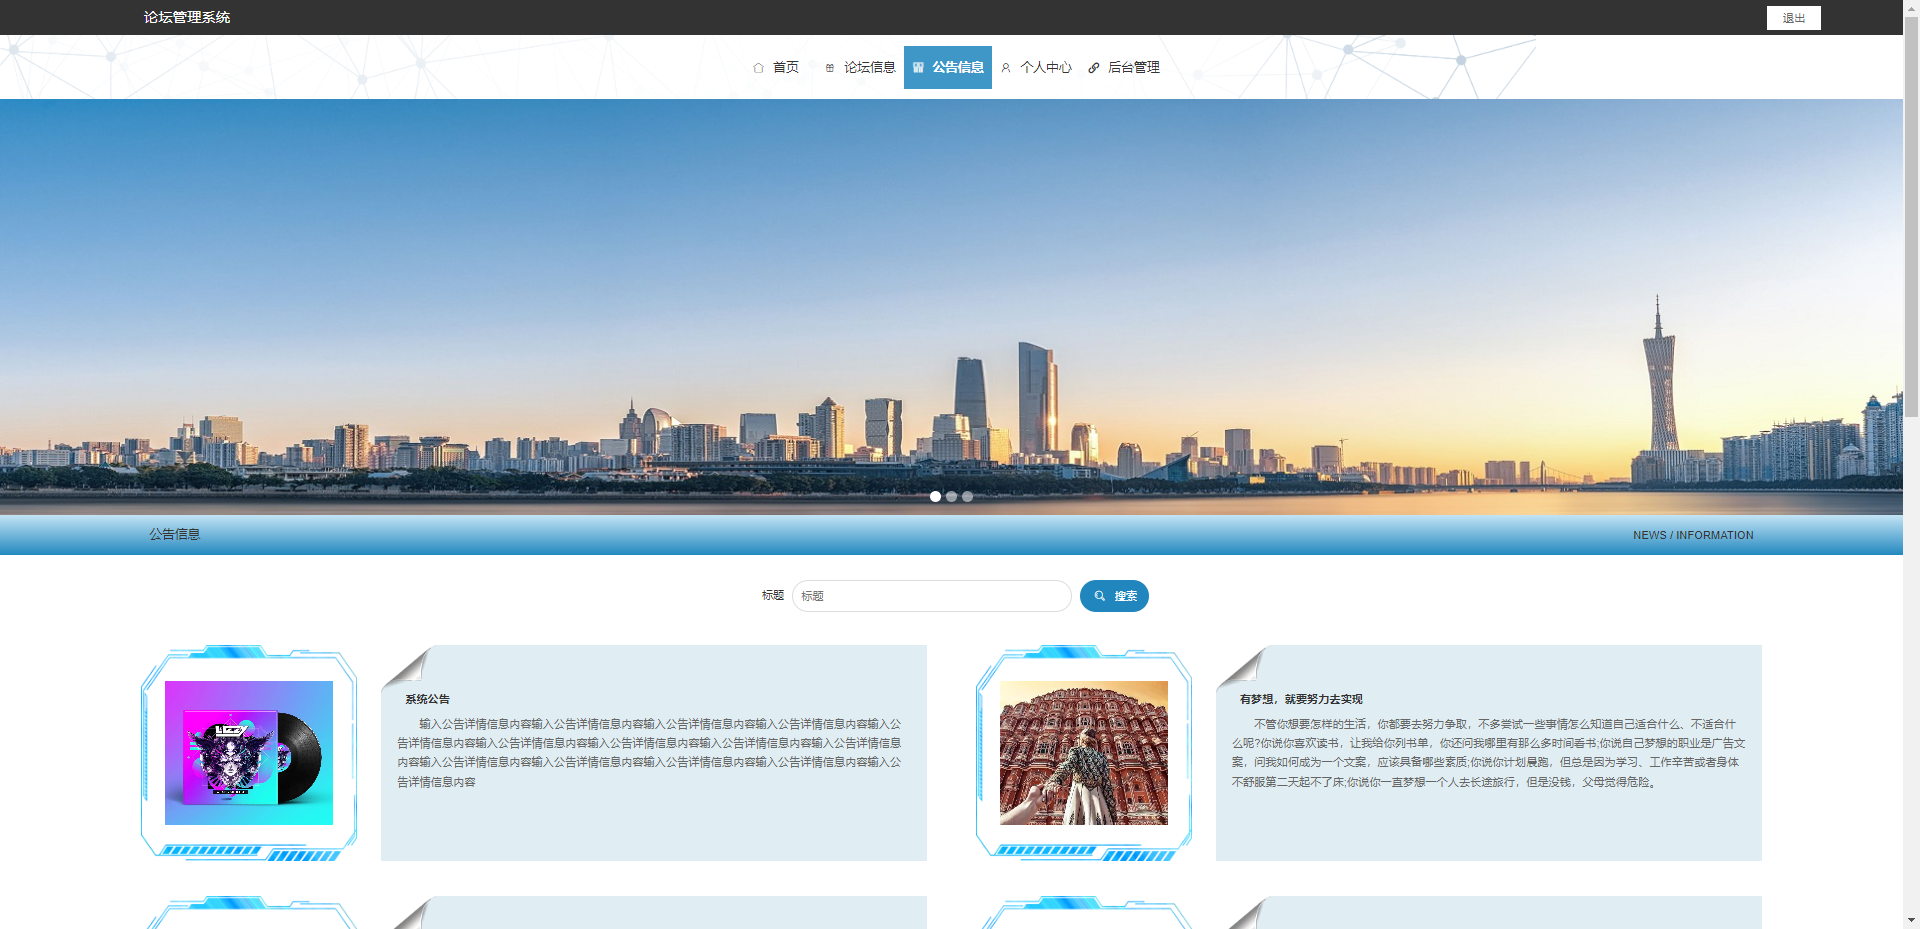Select the first carousel dot indicator
Screen dimensions: 1920x929
pos(935,496)
